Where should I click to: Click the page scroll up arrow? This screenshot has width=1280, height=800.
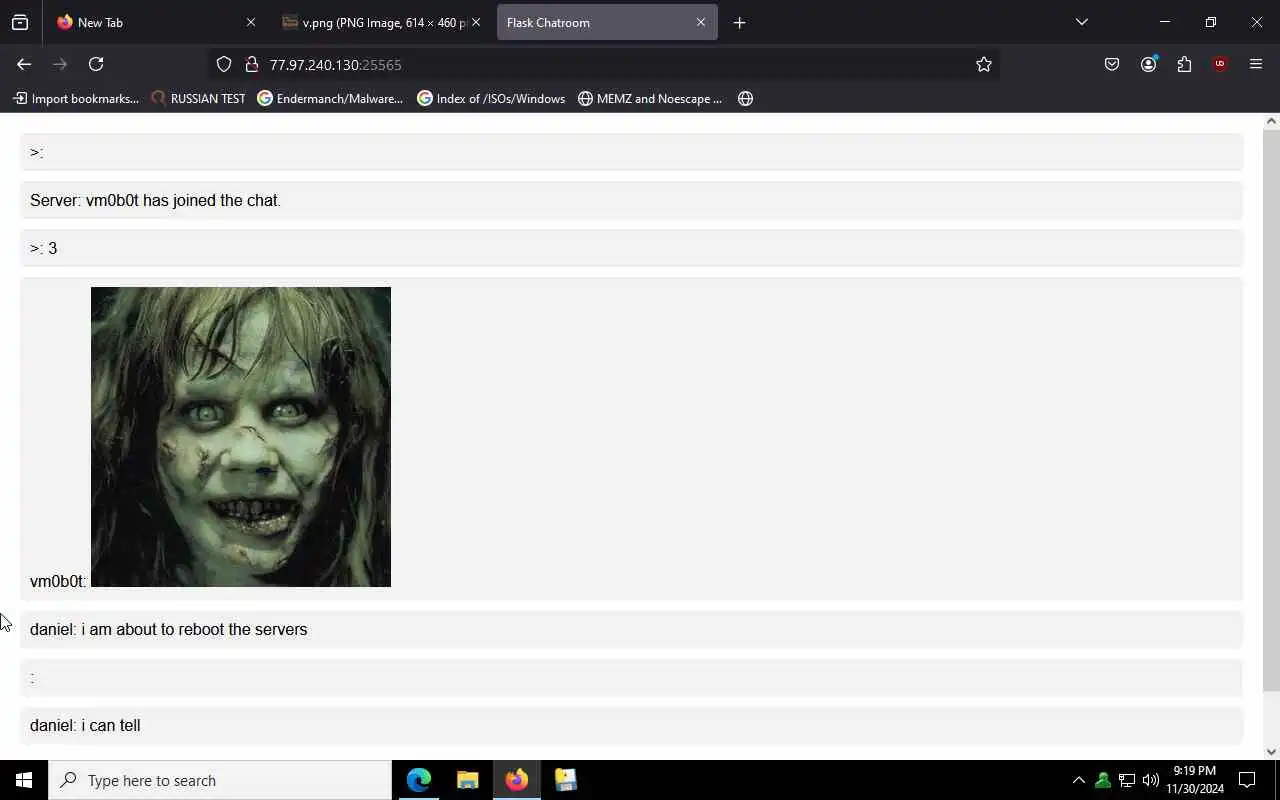[x=1271, y=121]
